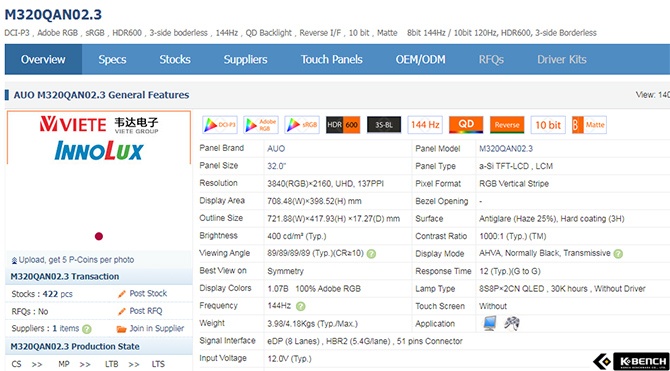Click help icon next to Viewing Angle value

point(371,254)
